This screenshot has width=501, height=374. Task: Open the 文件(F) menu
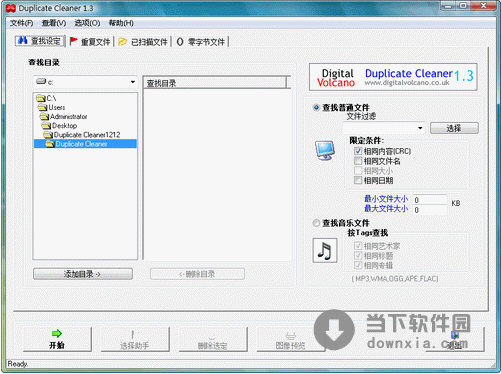coord(21,23)
